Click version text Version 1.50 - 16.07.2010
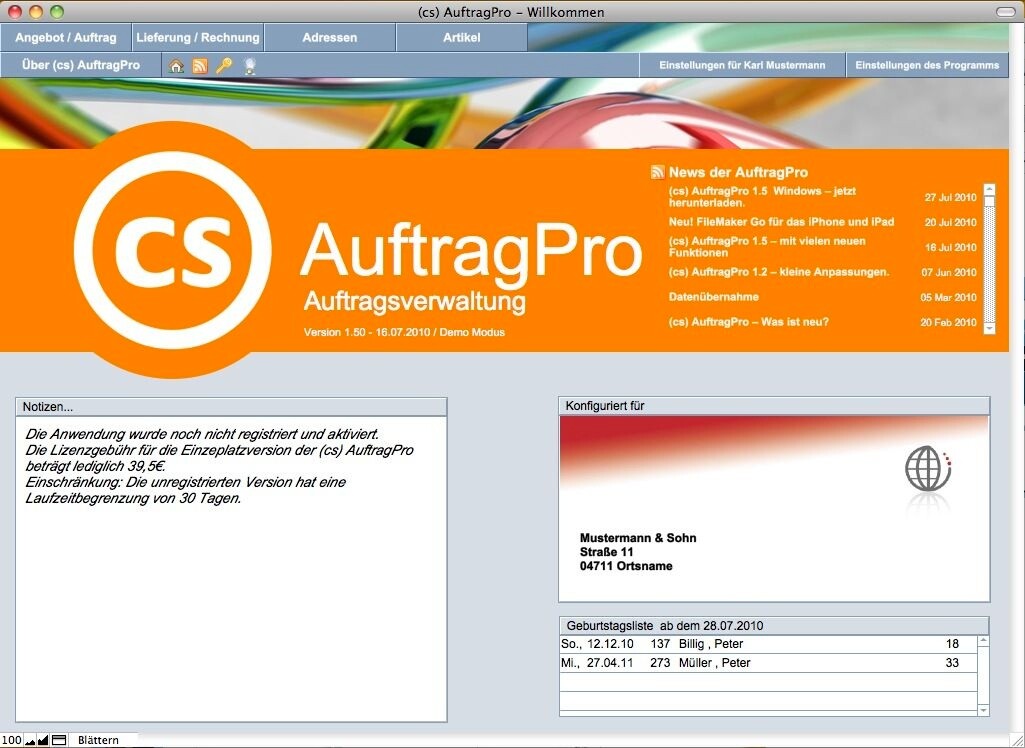Screen dimensions: 1025x748 tap(367, 332)
